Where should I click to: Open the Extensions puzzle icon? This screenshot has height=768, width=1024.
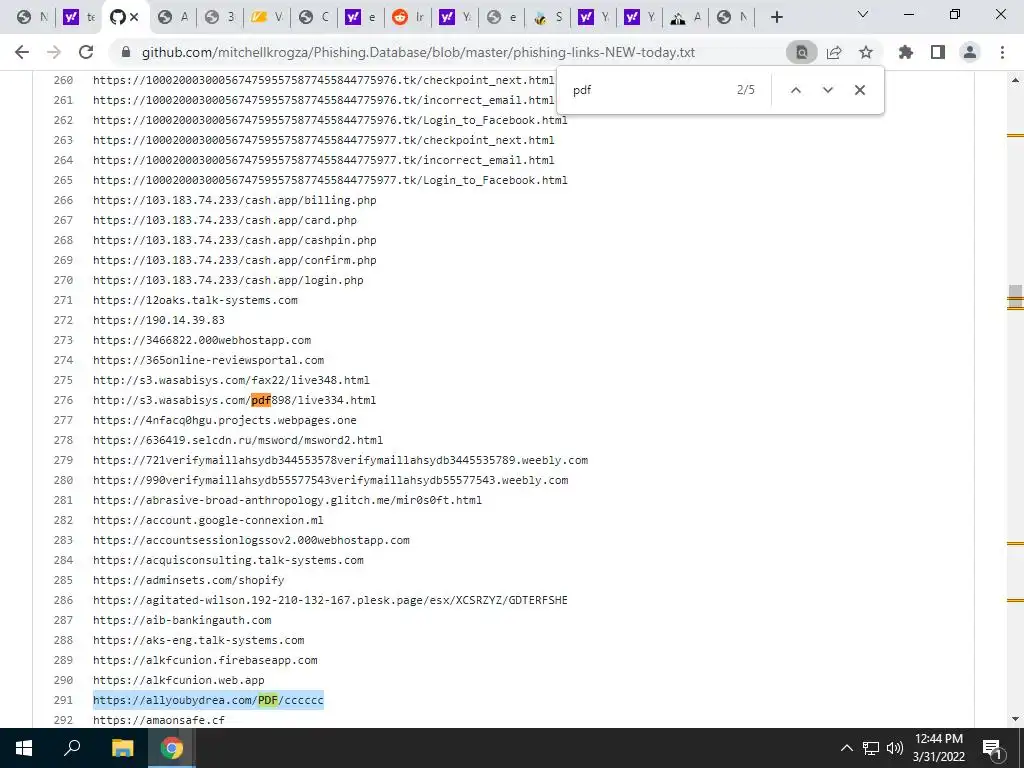click(x=906, y=52)
